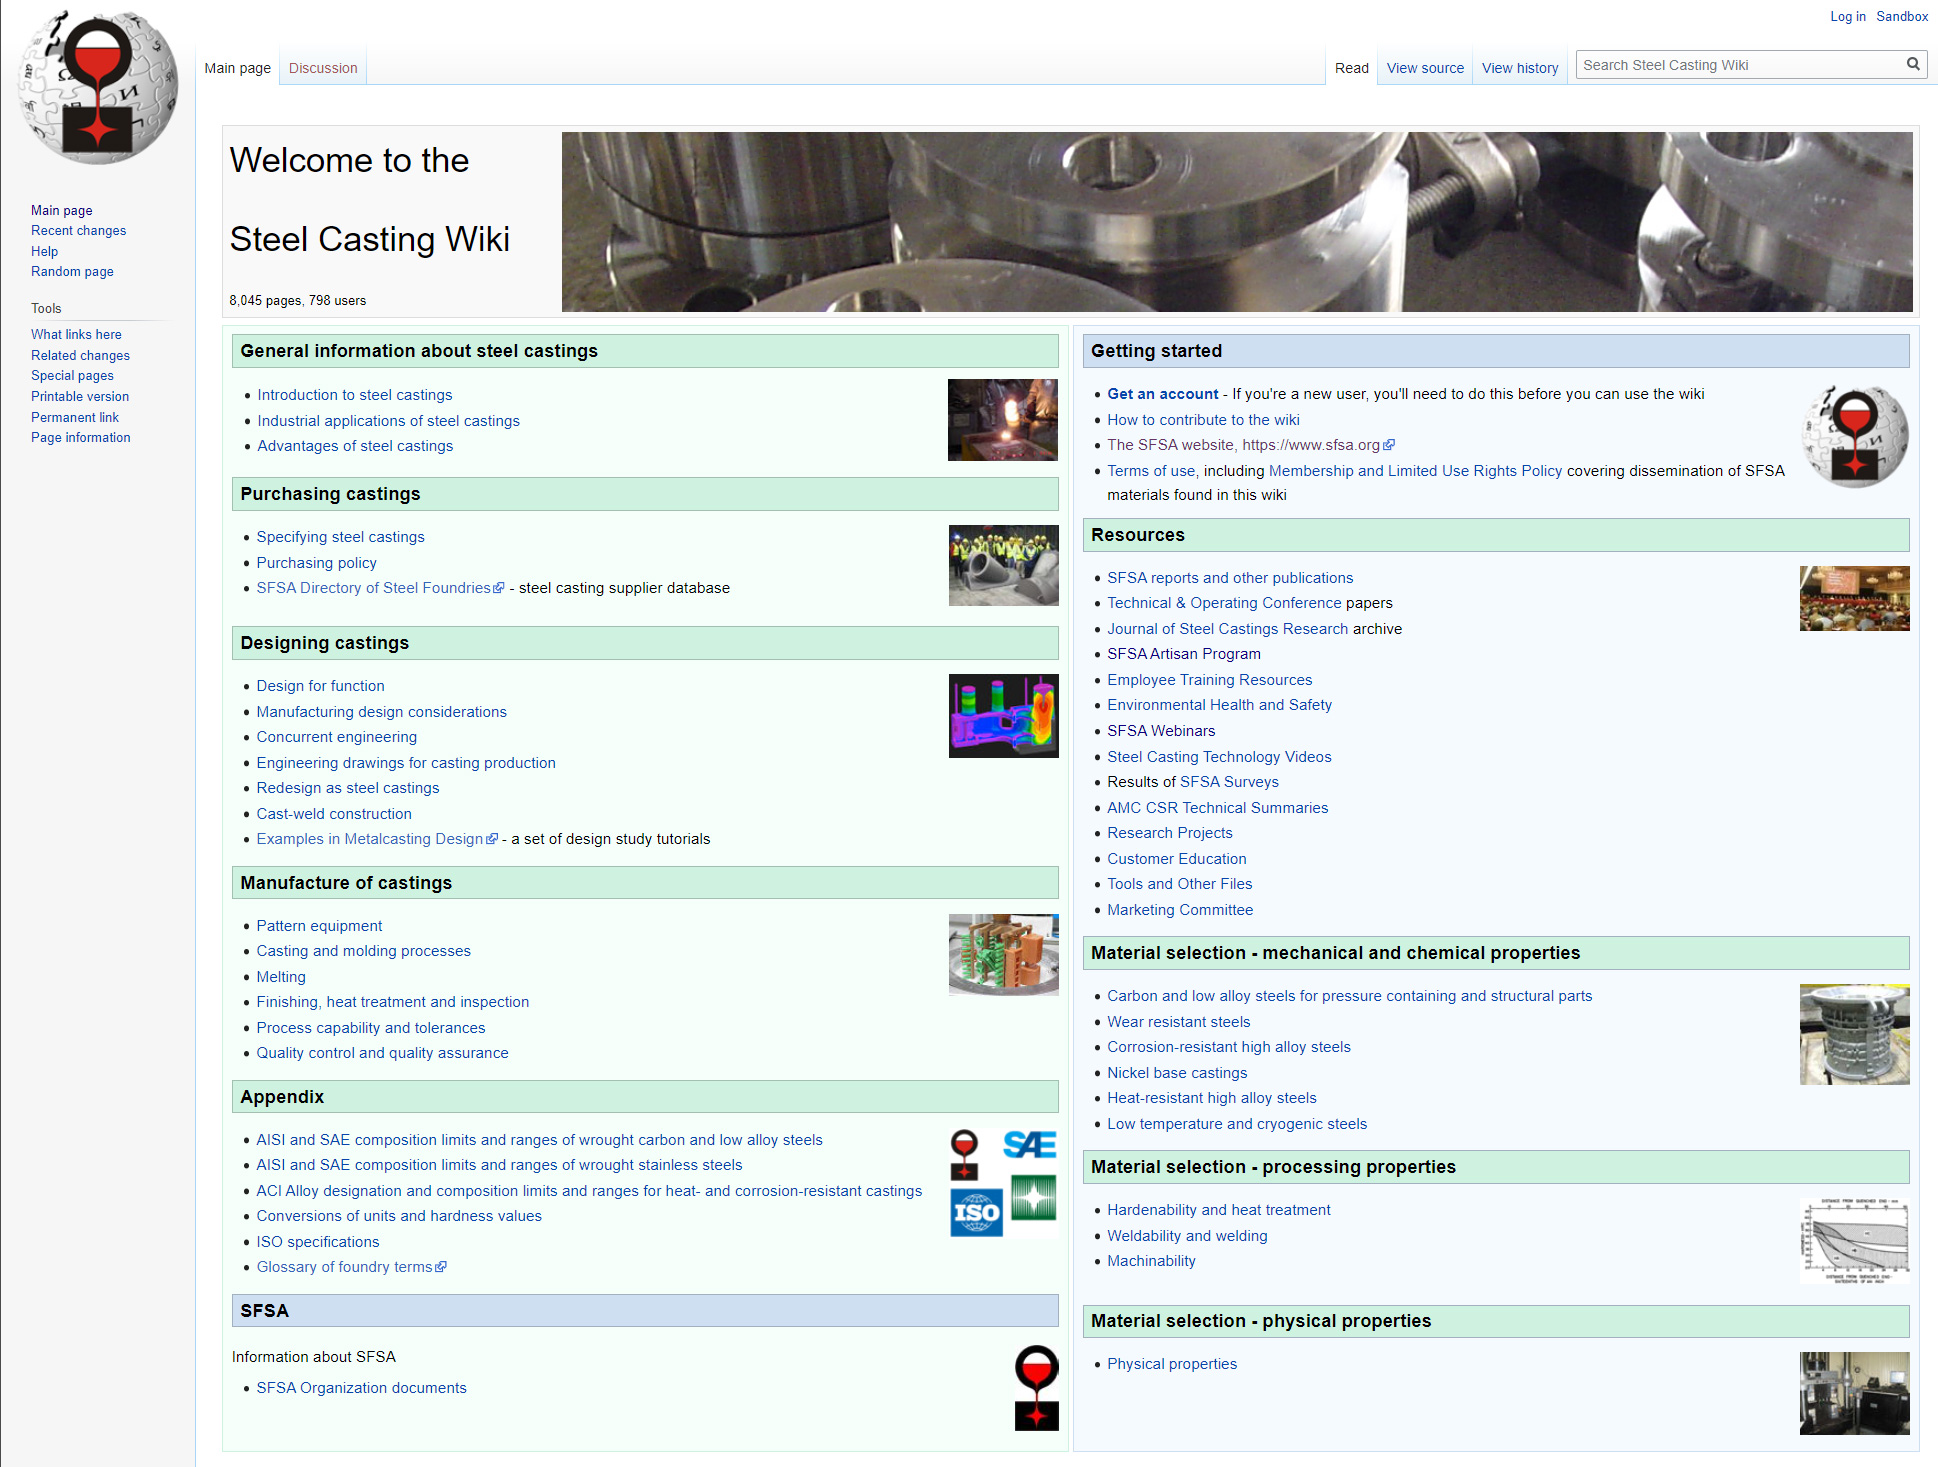Open Introduction to steel castings link
1938x1467 pixels.
click(x=354, y=395)
